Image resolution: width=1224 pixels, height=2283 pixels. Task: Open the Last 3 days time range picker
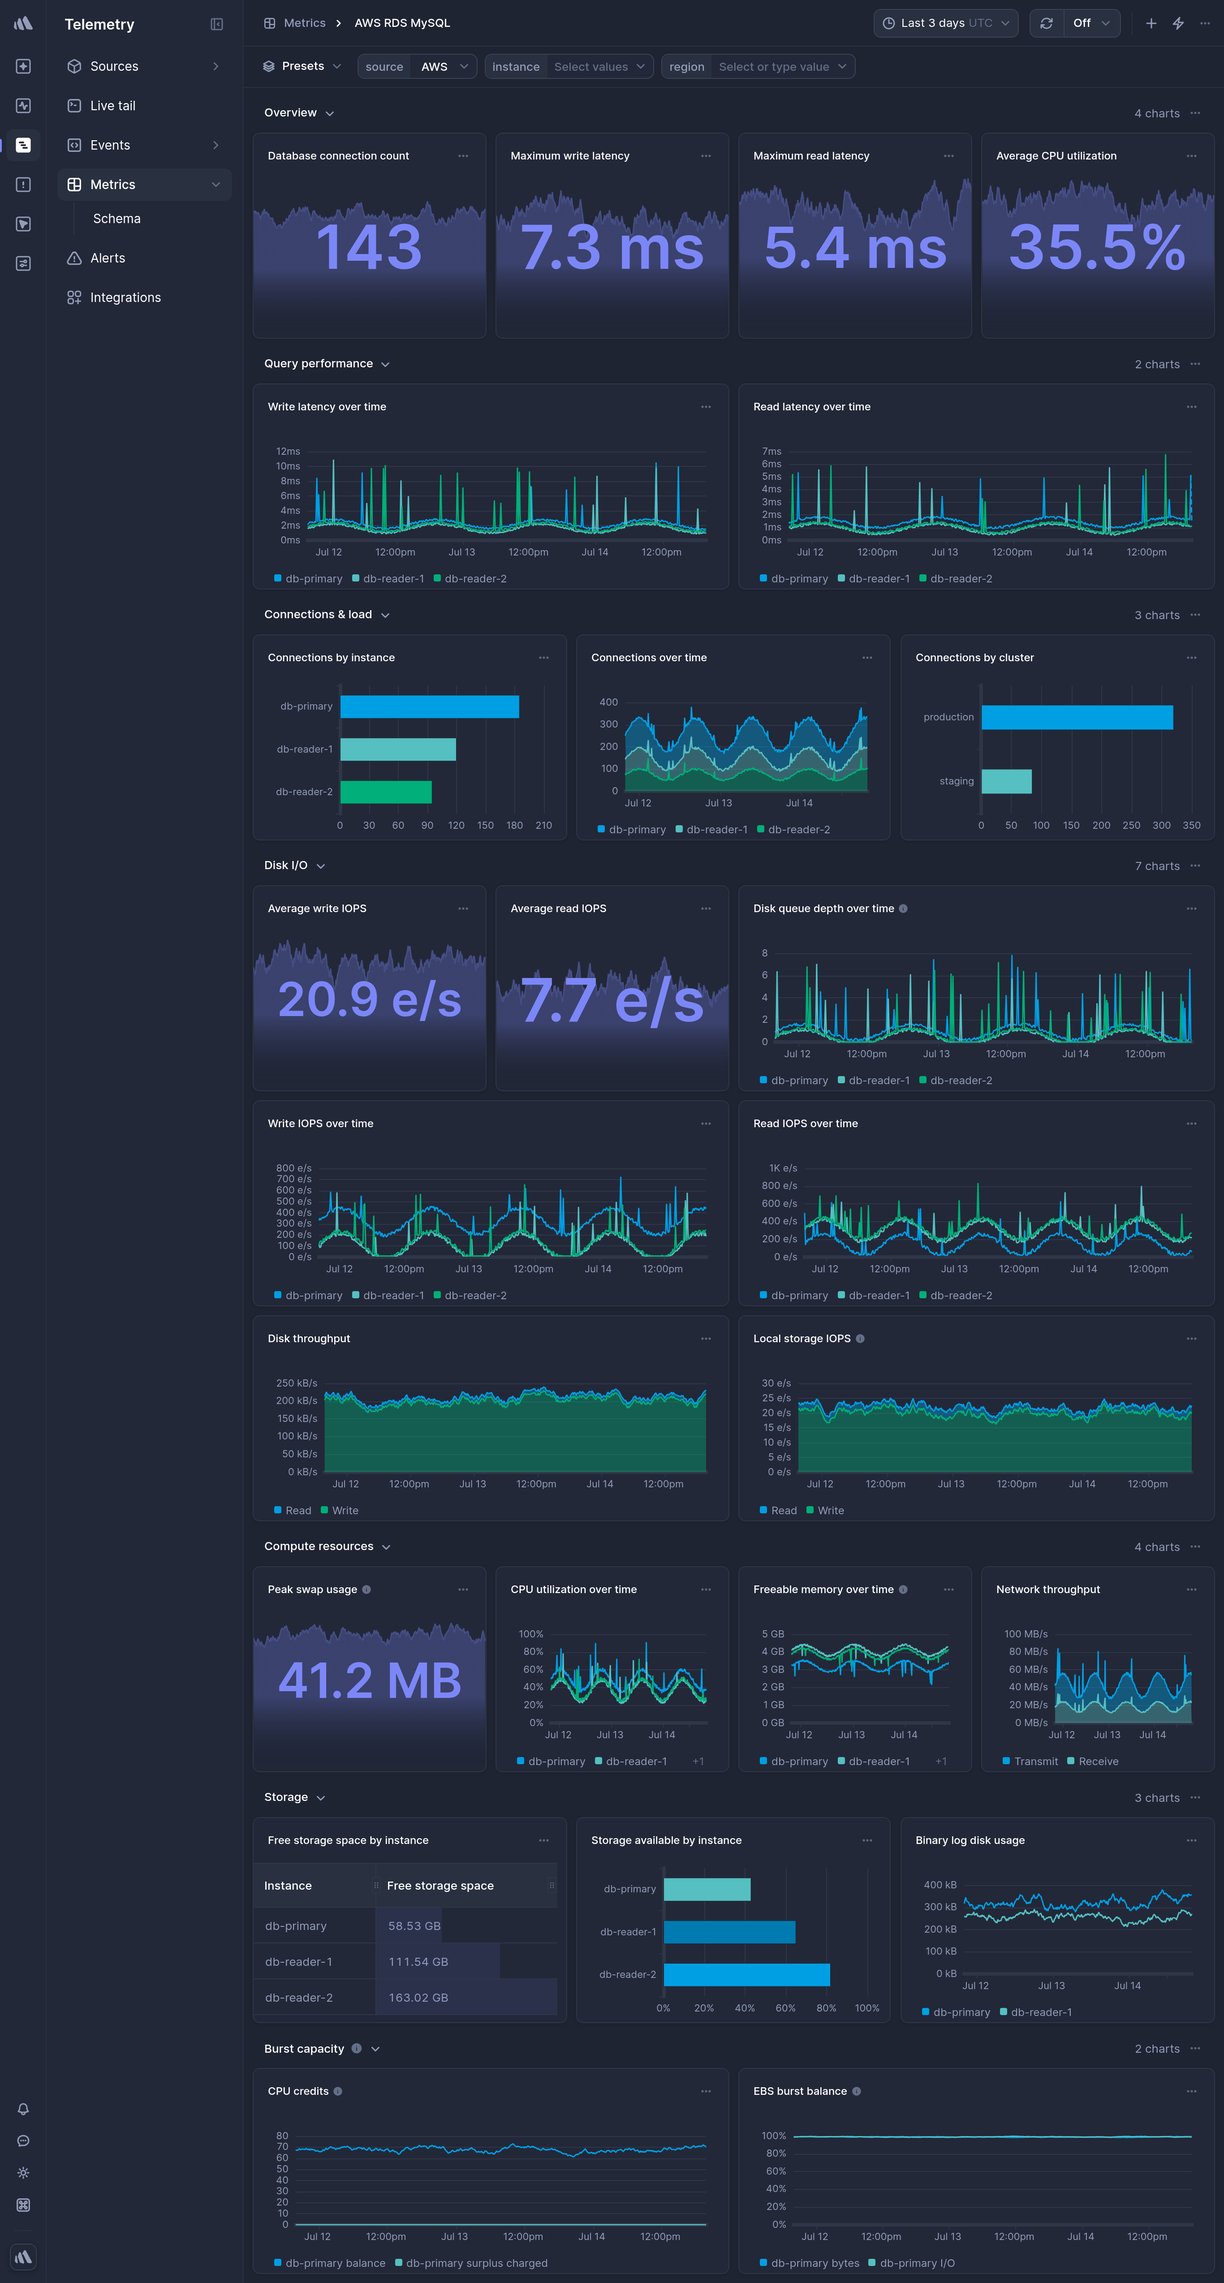946,23
